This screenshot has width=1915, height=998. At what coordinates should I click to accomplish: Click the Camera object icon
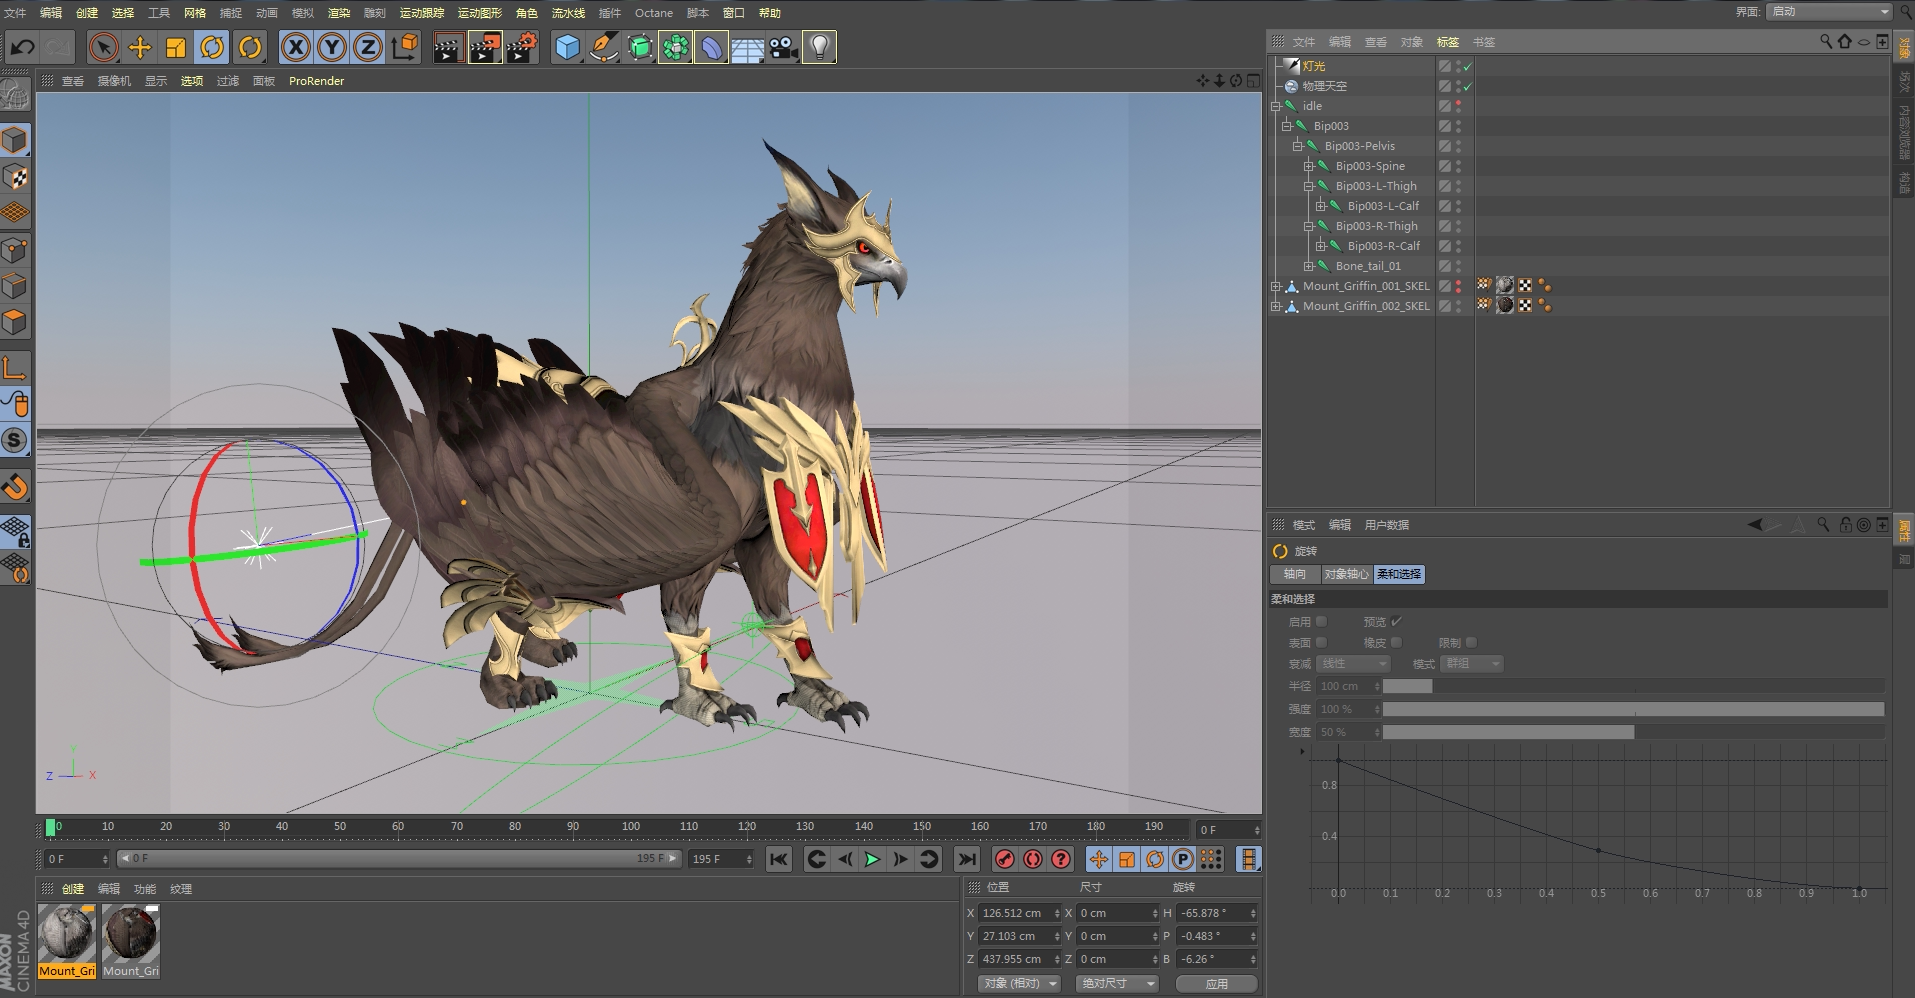pos(783,47)
